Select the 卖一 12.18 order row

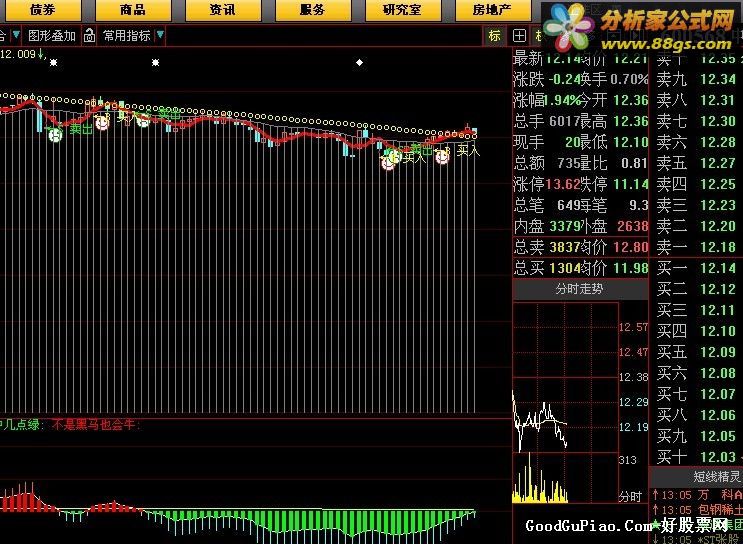pos(697,247)
